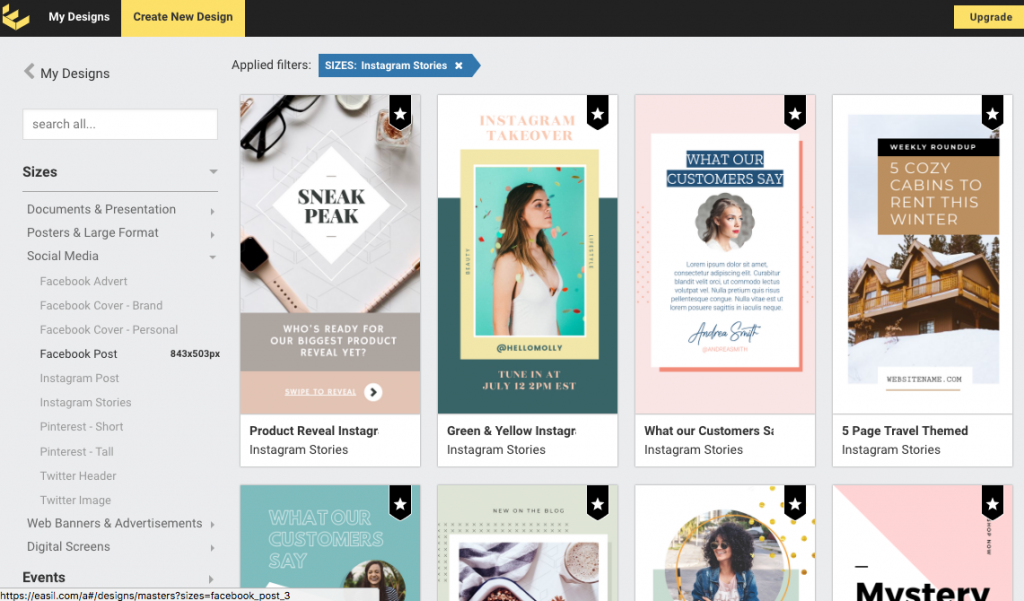The width and height of the screenshot is (1024, 601).
Task: Switch to Create New Design tab
Action: 183,17
